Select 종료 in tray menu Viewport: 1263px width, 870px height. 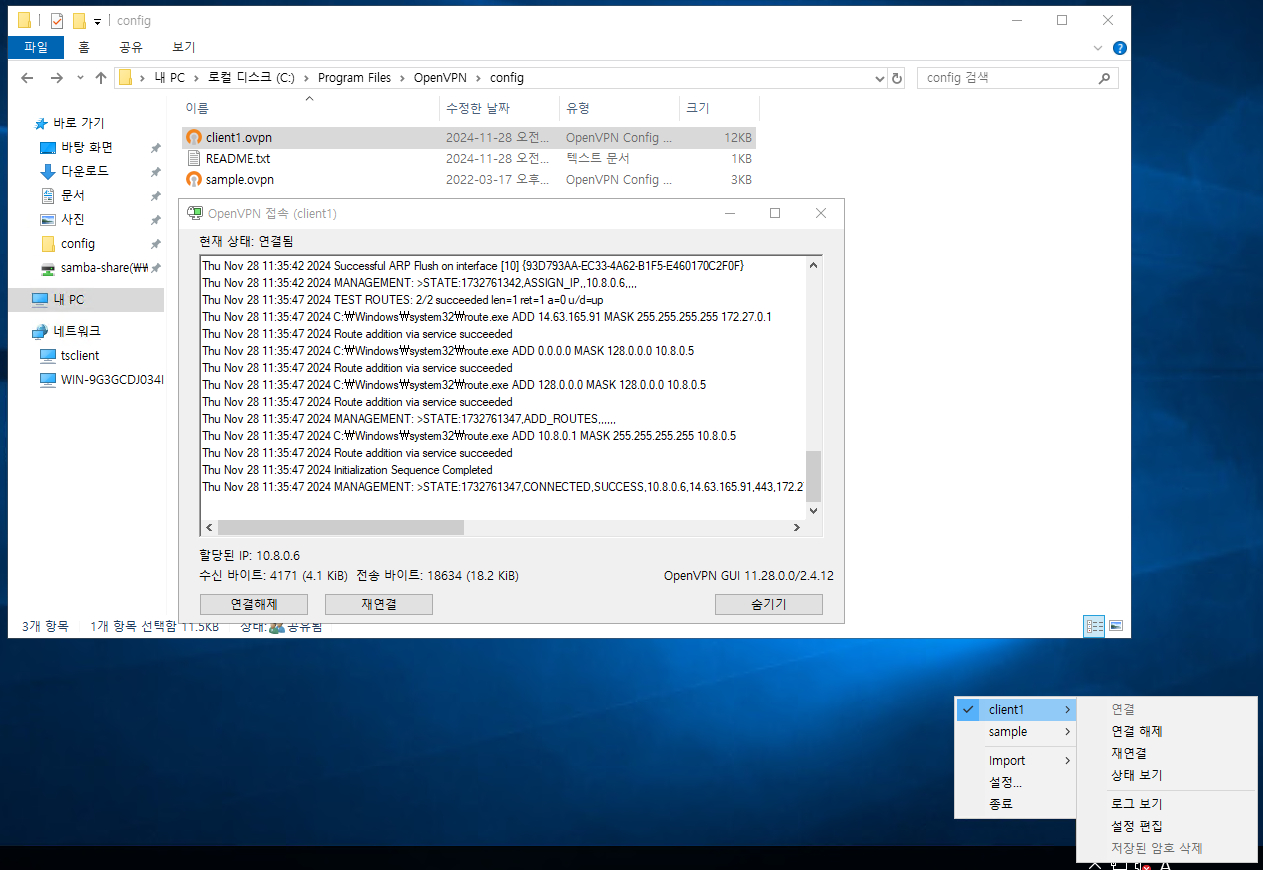pos(1016,804)
